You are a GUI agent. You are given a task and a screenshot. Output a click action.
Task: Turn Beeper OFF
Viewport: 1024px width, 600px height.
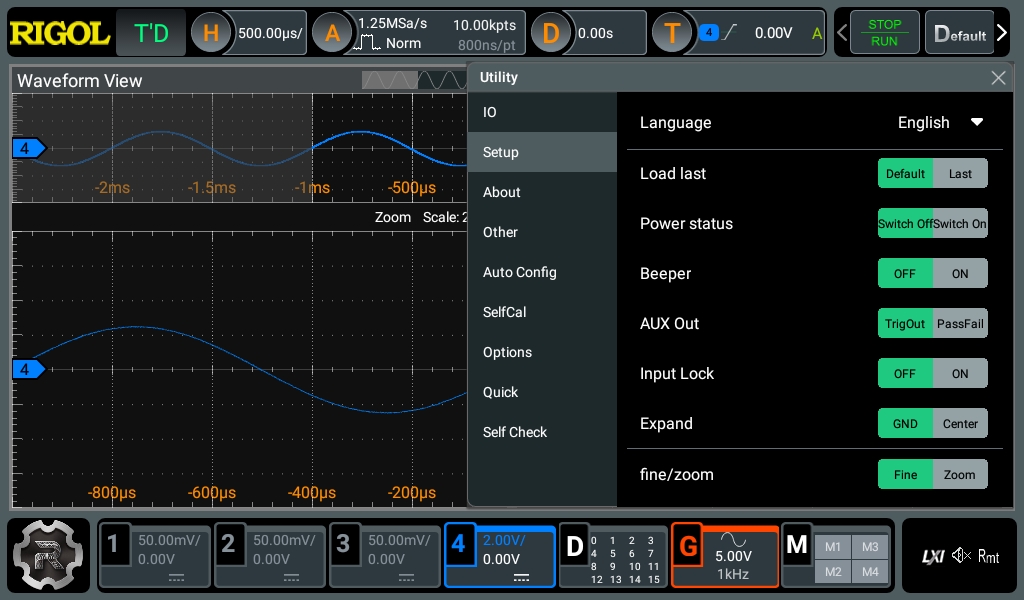pos(905,274)
